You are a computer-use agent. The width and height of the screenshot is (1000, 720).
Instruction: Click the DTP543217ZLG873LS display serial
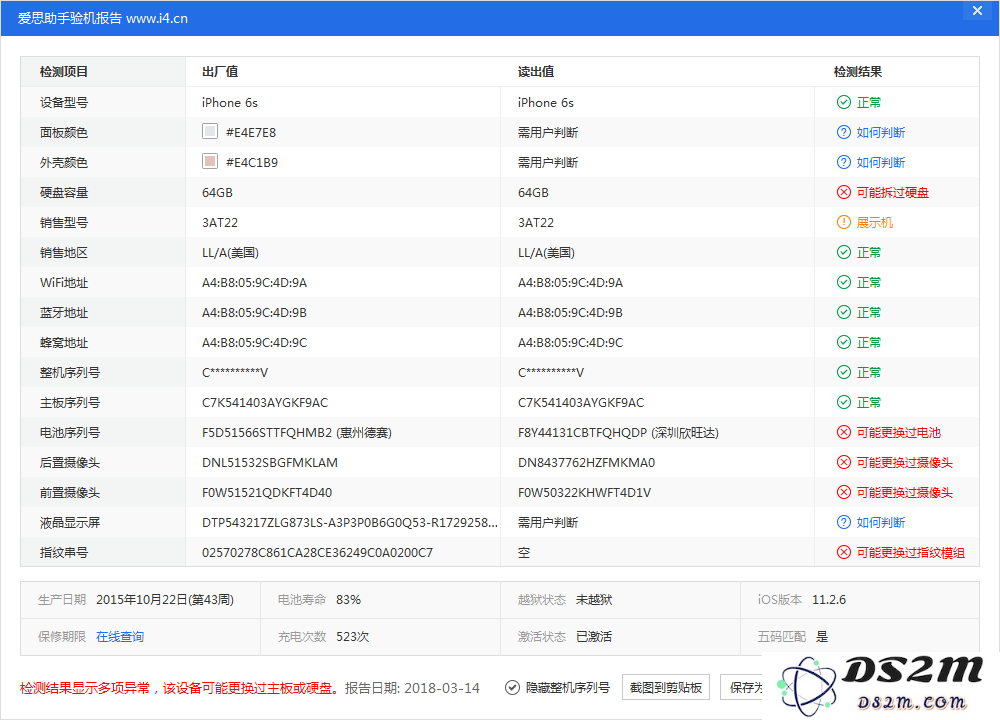coord(349,522)
